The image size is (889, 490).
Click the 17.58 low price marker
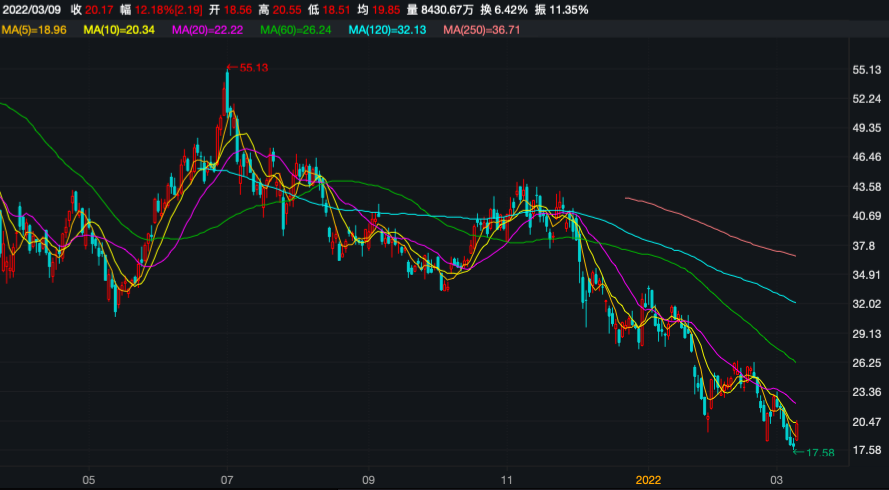click(818, 453)
